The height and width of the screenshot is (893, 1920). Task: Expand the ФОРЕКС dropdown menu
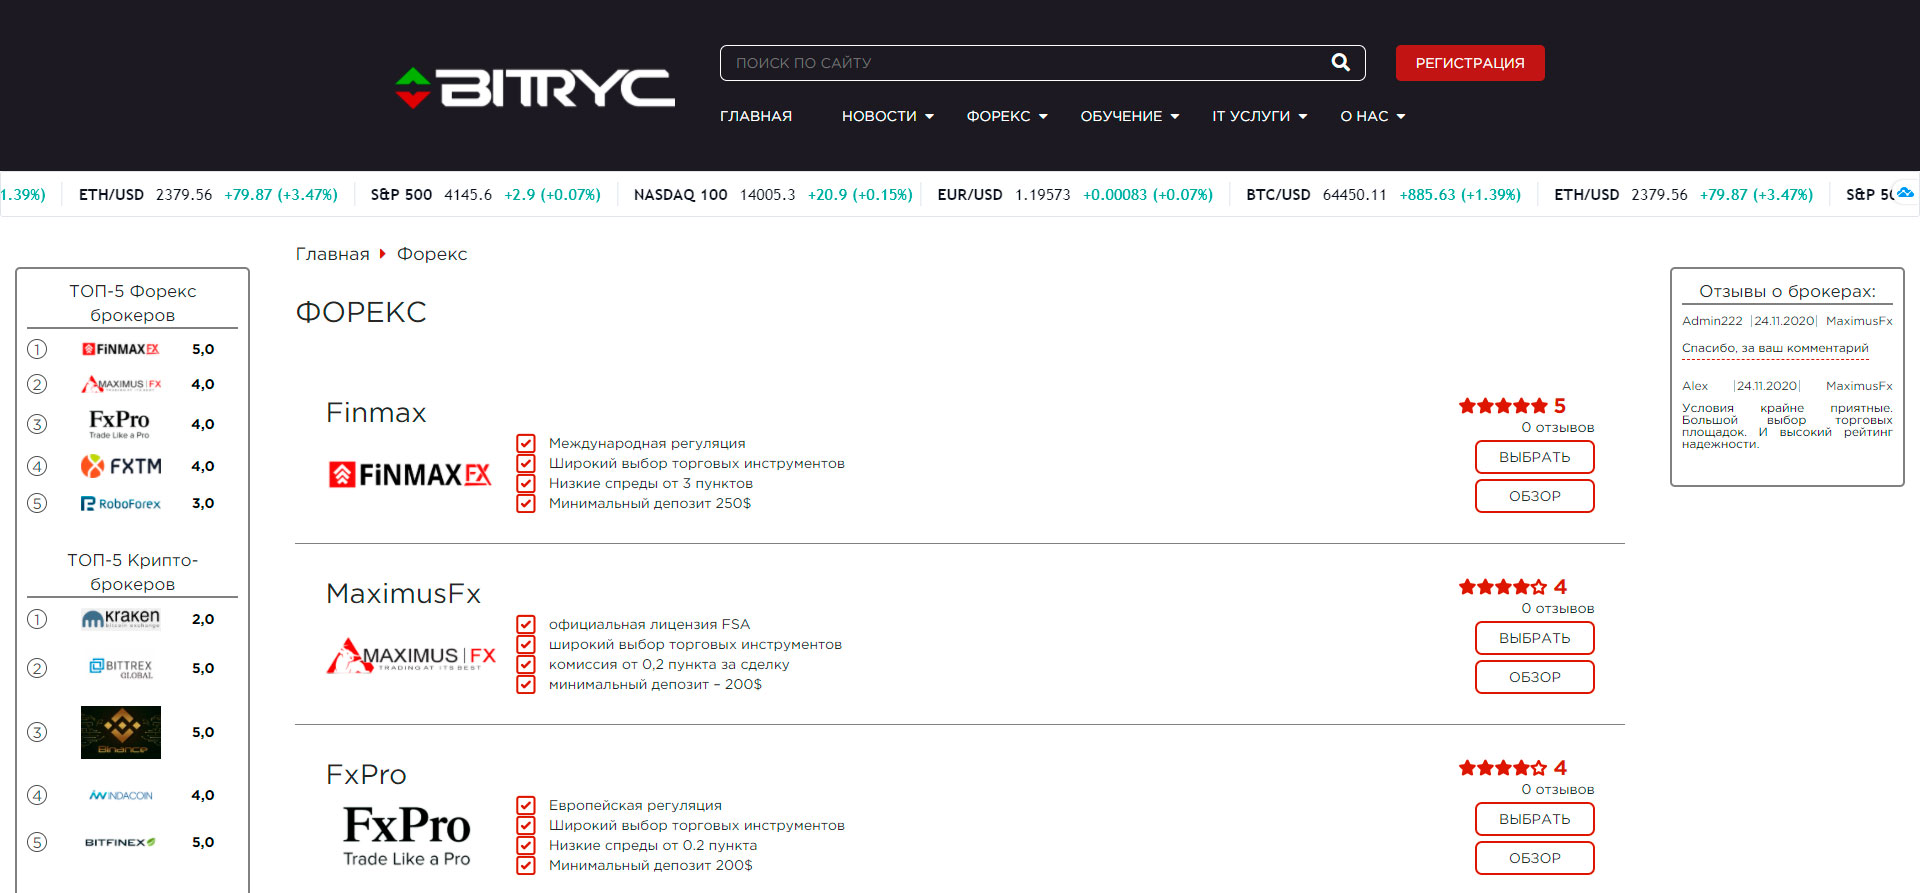(x=1007, y=116)
